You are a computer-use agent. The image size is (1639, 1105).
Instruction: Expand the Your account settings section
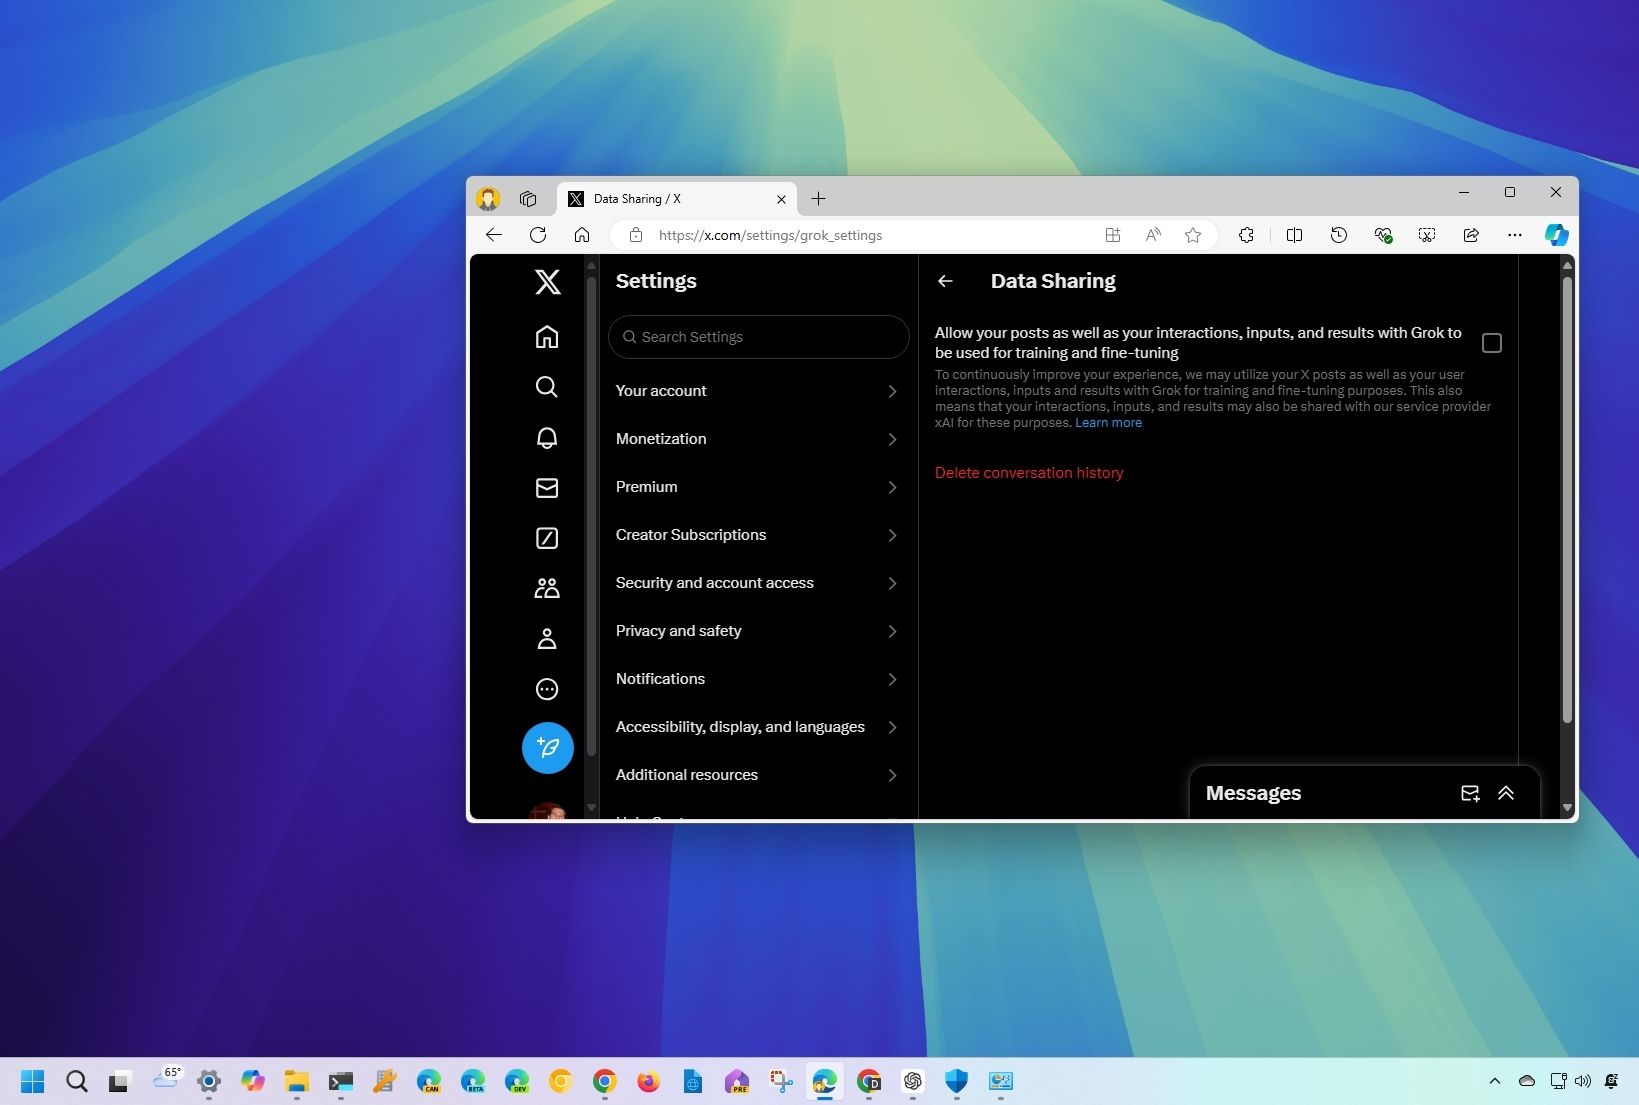757,391
